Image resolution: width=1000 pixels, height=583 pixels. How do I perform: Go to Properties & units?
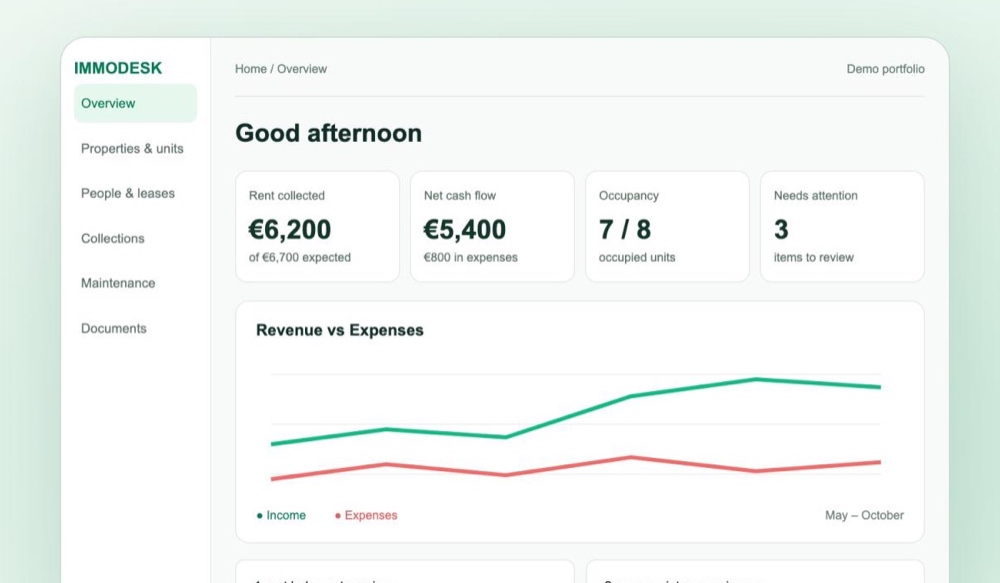point(132,149)
